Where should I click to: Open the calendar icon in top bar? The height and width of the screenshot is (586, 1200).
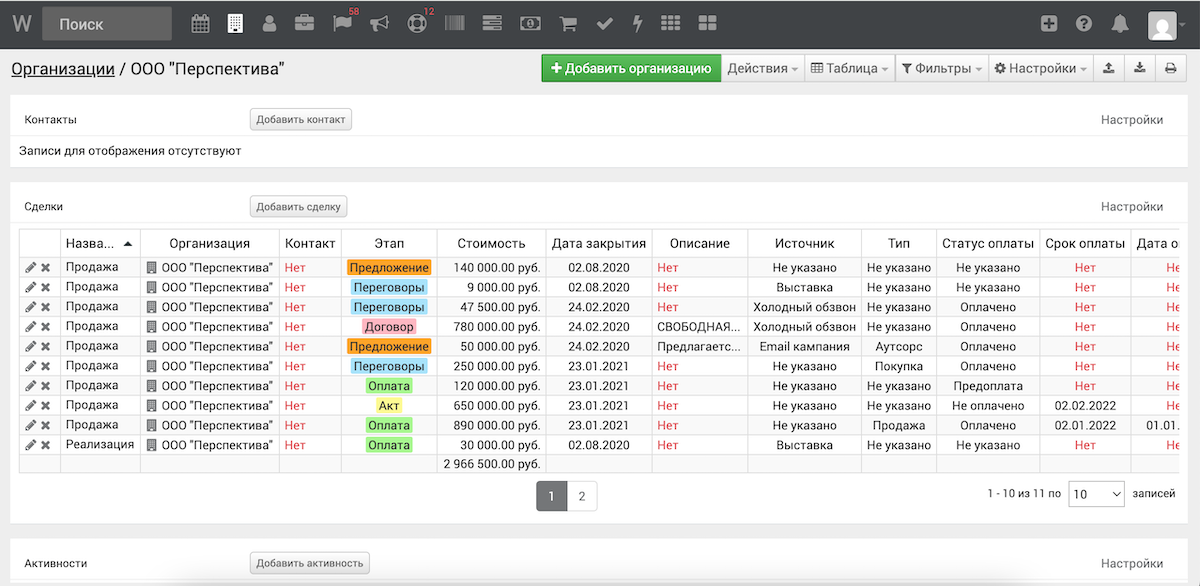click(x=201, y=24)
